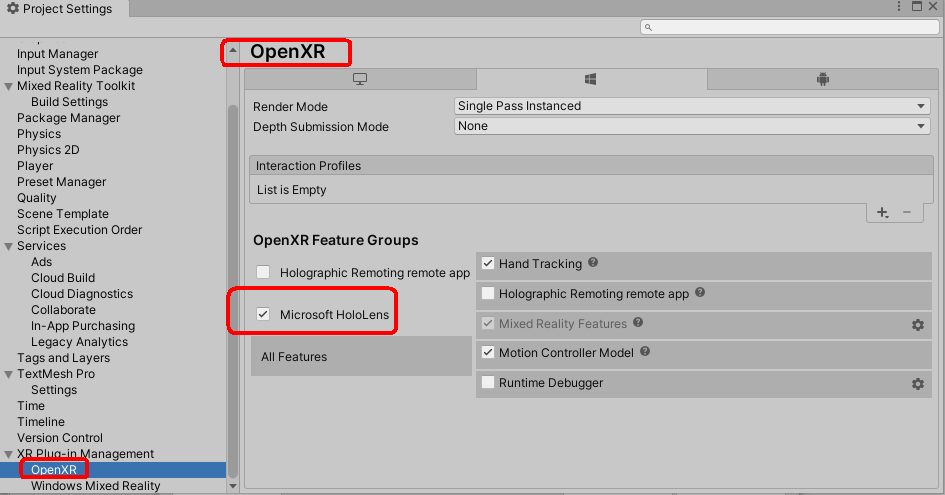Open Timeline settings
The width and height of the screenshot is (945, 495).
pos(40,422)
